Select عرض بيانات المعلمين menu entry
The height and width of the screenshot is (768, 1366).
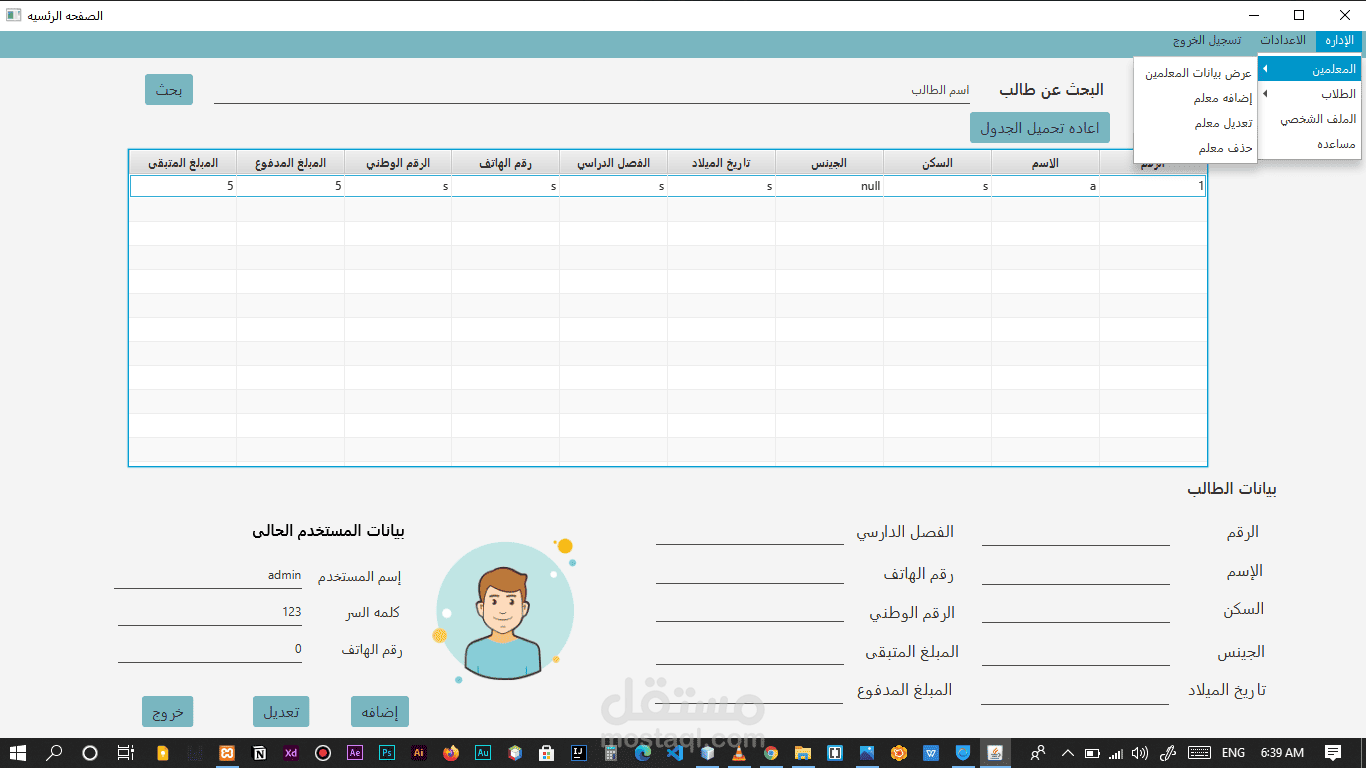click(1196, 73)
